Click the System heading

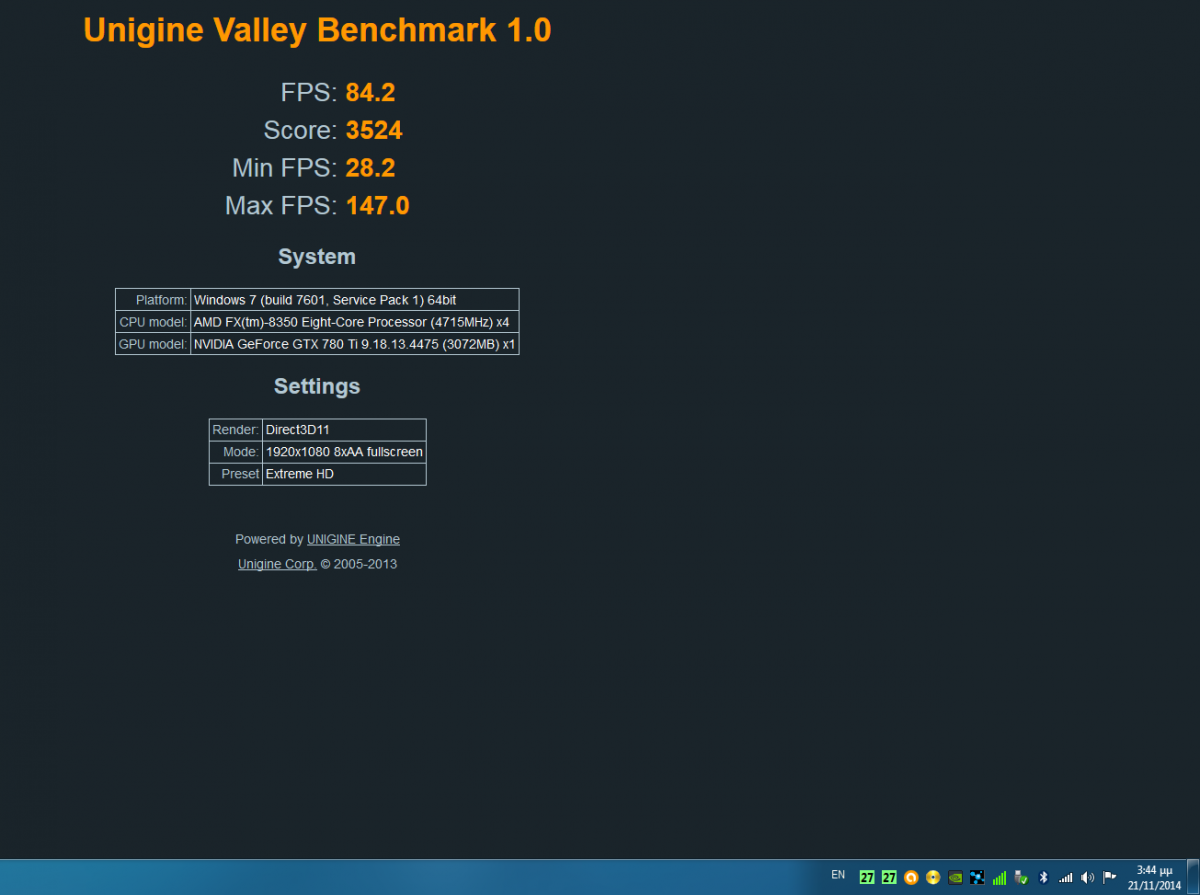[317, 257]
